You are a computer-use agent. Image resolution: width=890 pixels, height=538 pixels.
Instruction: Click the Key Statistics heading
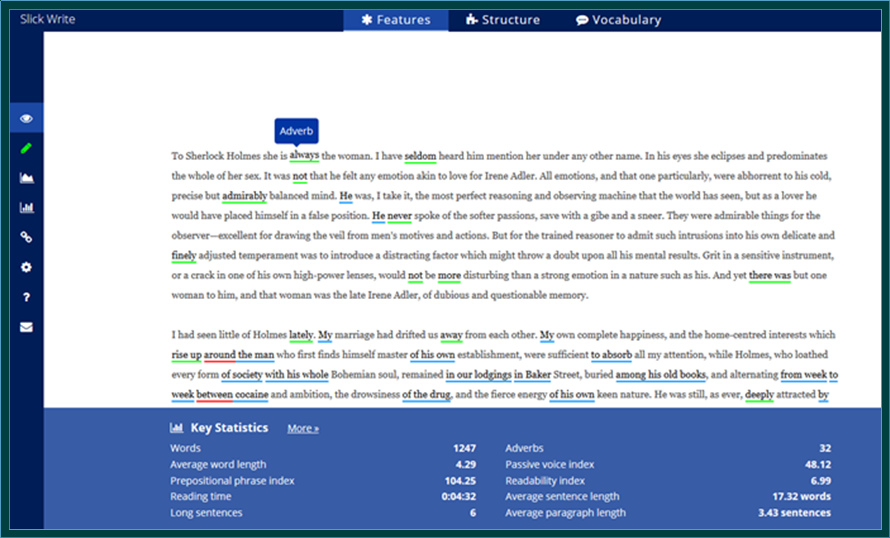pyautogui.click(x=229, y=428)
